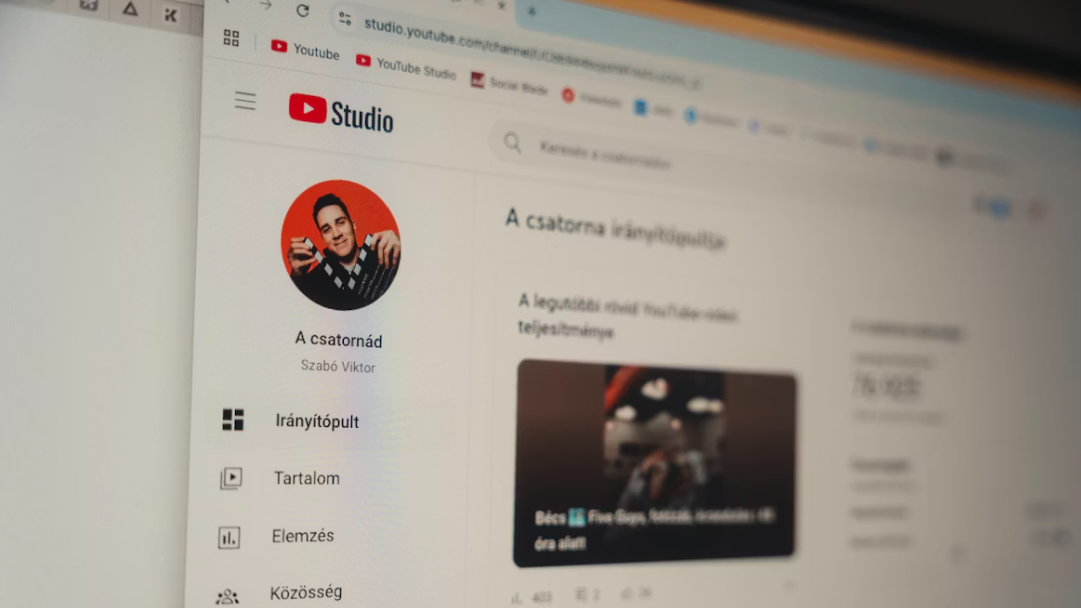Click the search magnifier icon
1081x608 pixels.
[x=512, y=143]
